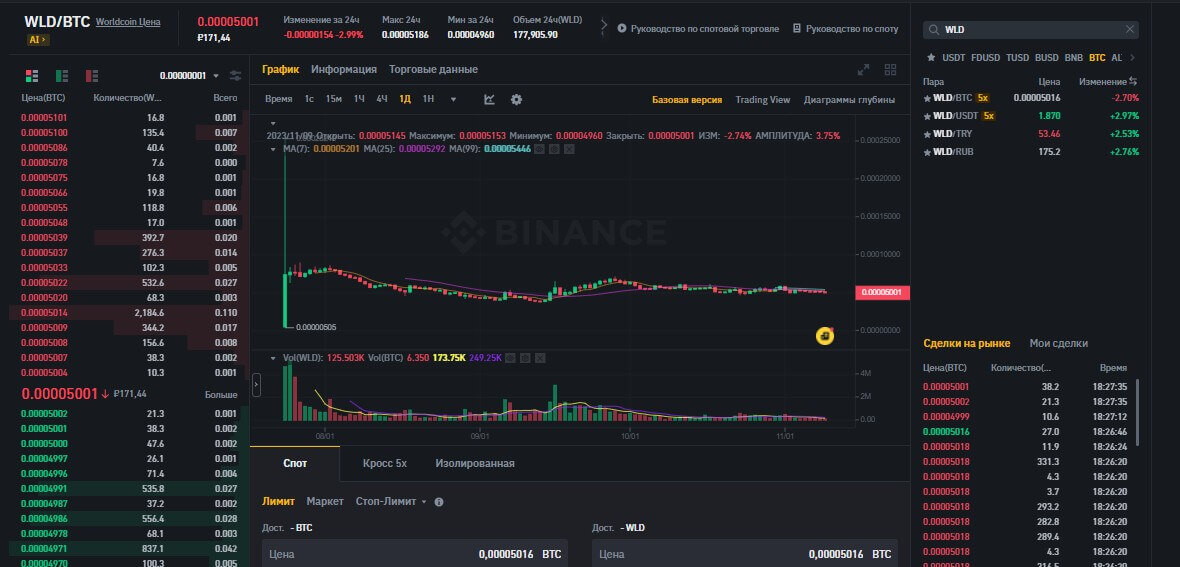Select the Кросс 5x margin tab
Screen dimensions: 1180x567
384,463
